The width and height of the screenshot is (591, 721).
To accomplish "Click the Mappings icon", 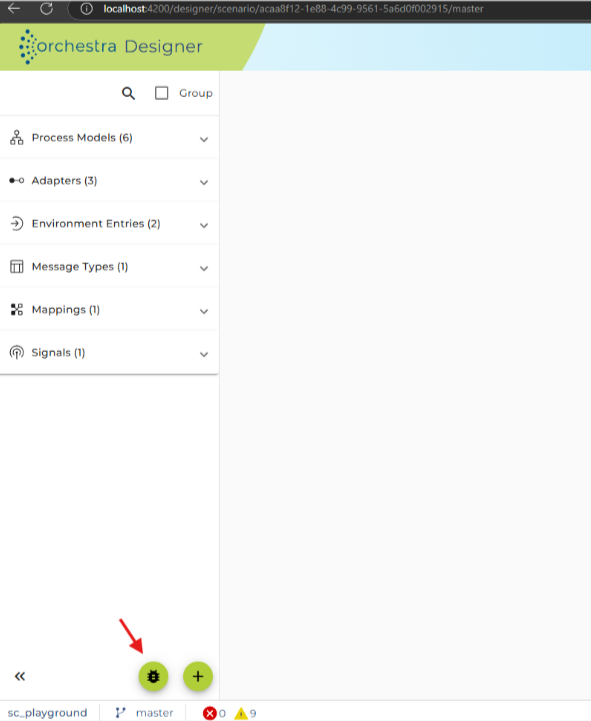I will tap(17, 309).
